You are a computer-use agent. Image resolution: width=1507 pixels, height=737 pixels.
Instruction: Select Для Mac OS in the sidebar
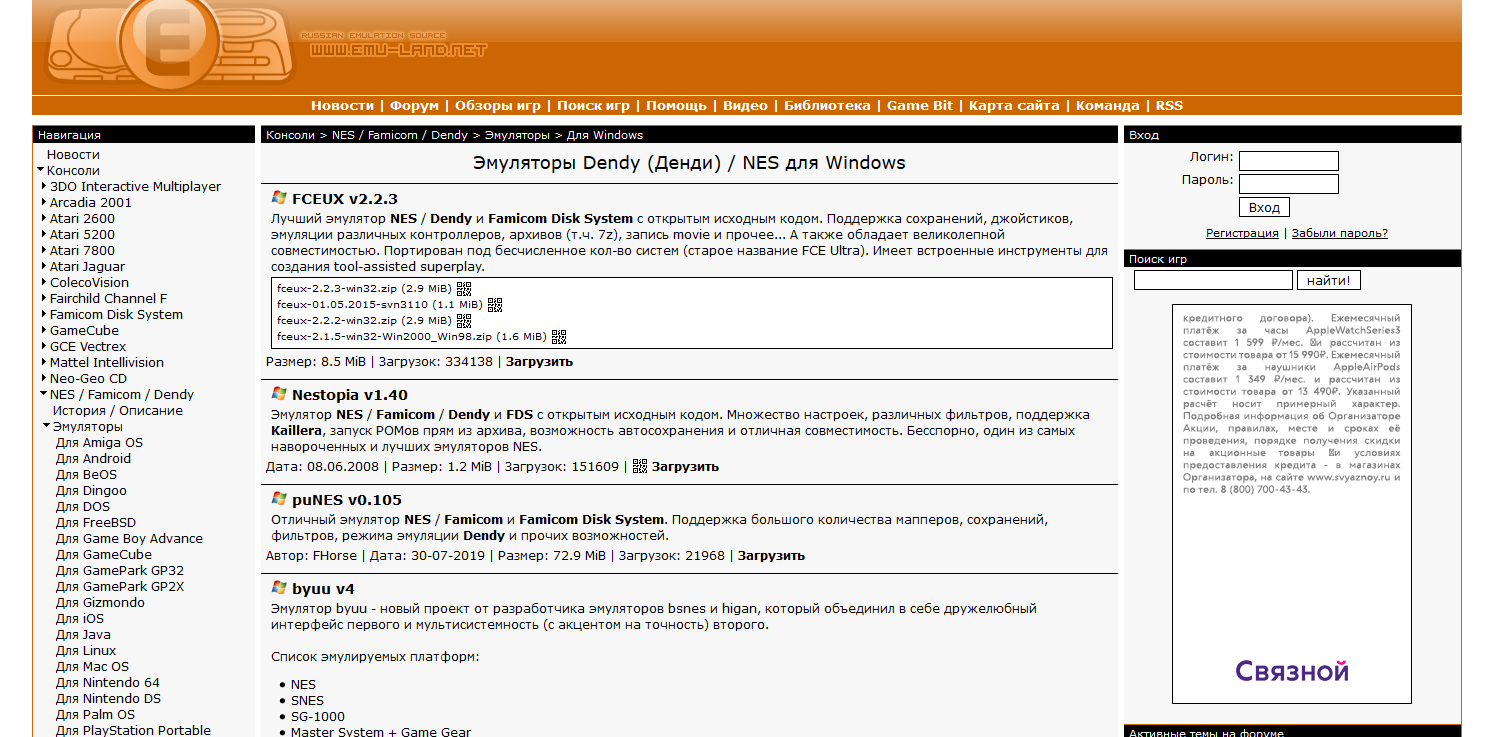92,666
